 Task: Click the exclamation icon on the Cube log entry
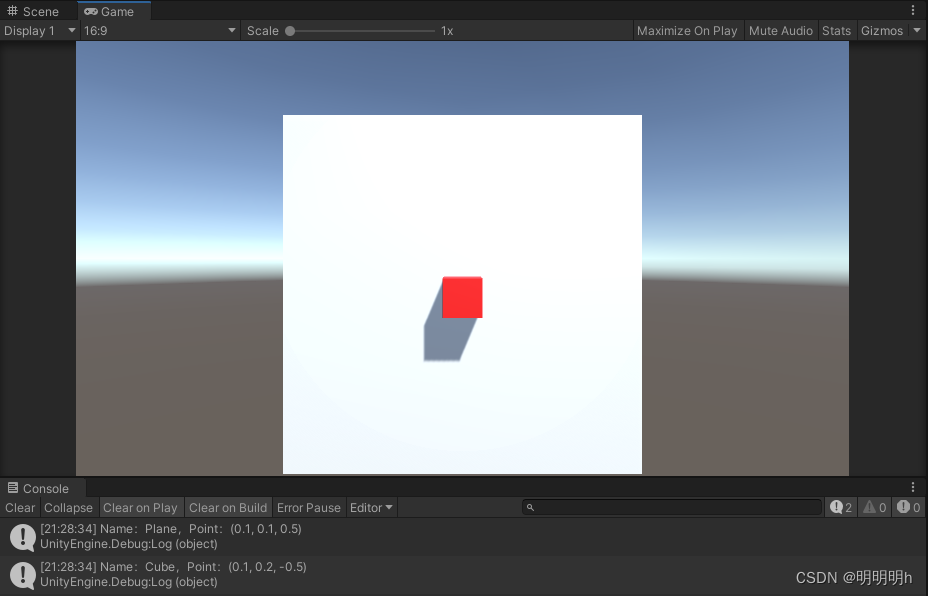22,574
